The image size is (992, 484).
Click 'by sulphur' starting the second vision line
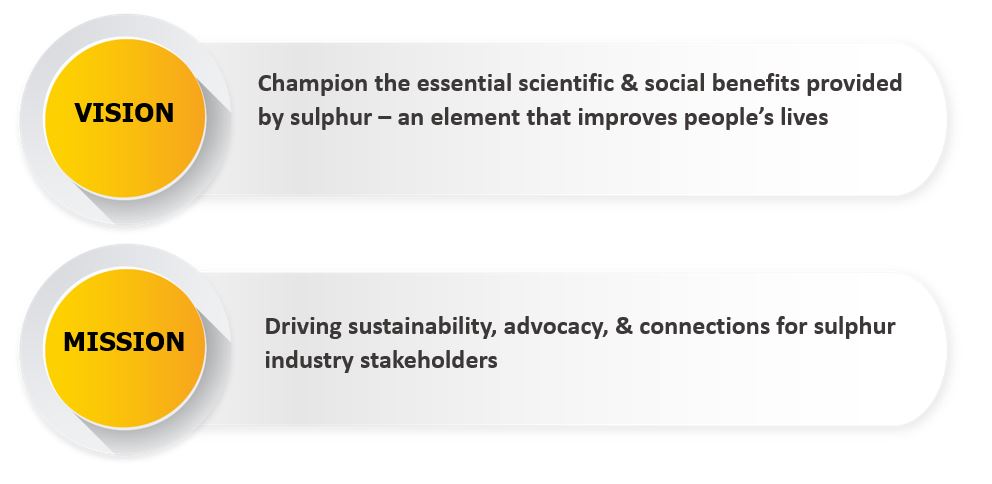[314, 118]
